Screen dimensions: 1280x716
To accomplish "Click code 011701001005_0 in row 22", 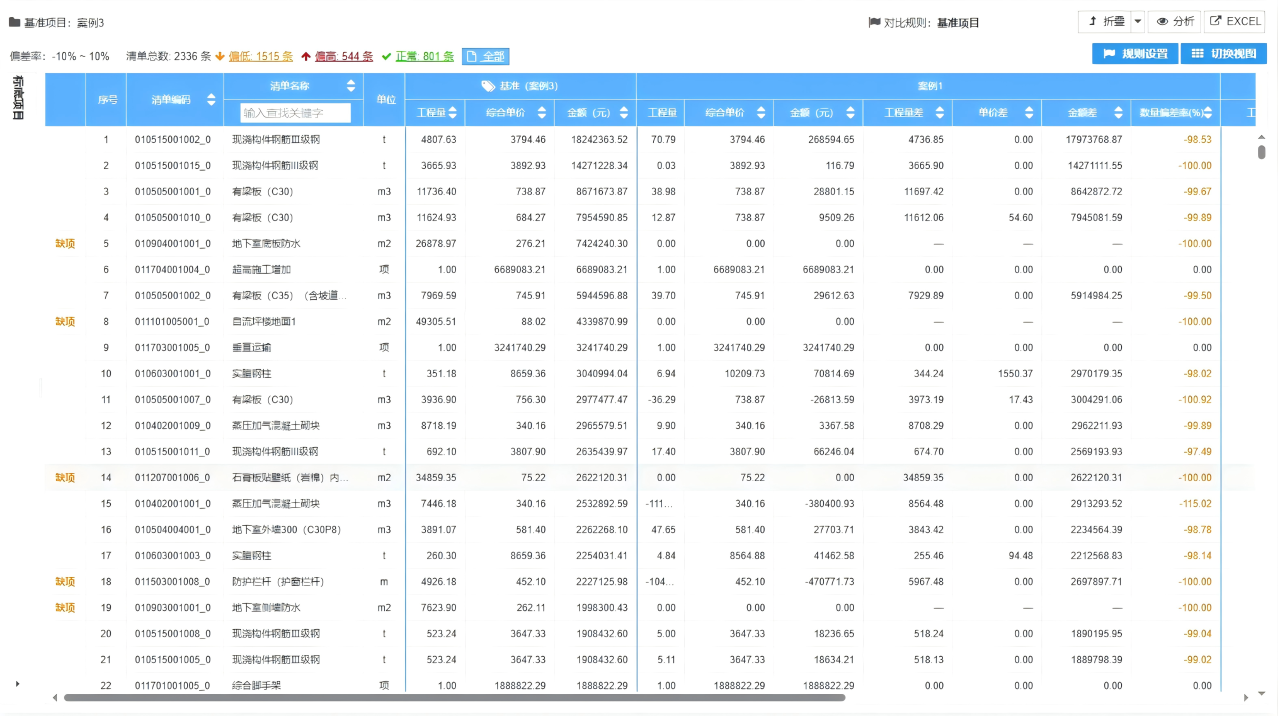I will tap(173, 686).
